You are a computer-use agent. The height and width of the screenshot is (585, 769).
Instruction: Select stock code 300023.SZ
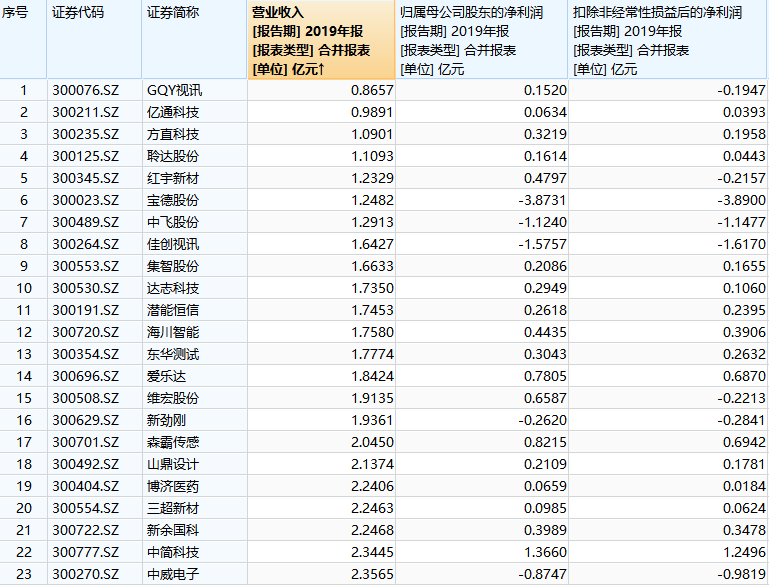tap(86, 201)
